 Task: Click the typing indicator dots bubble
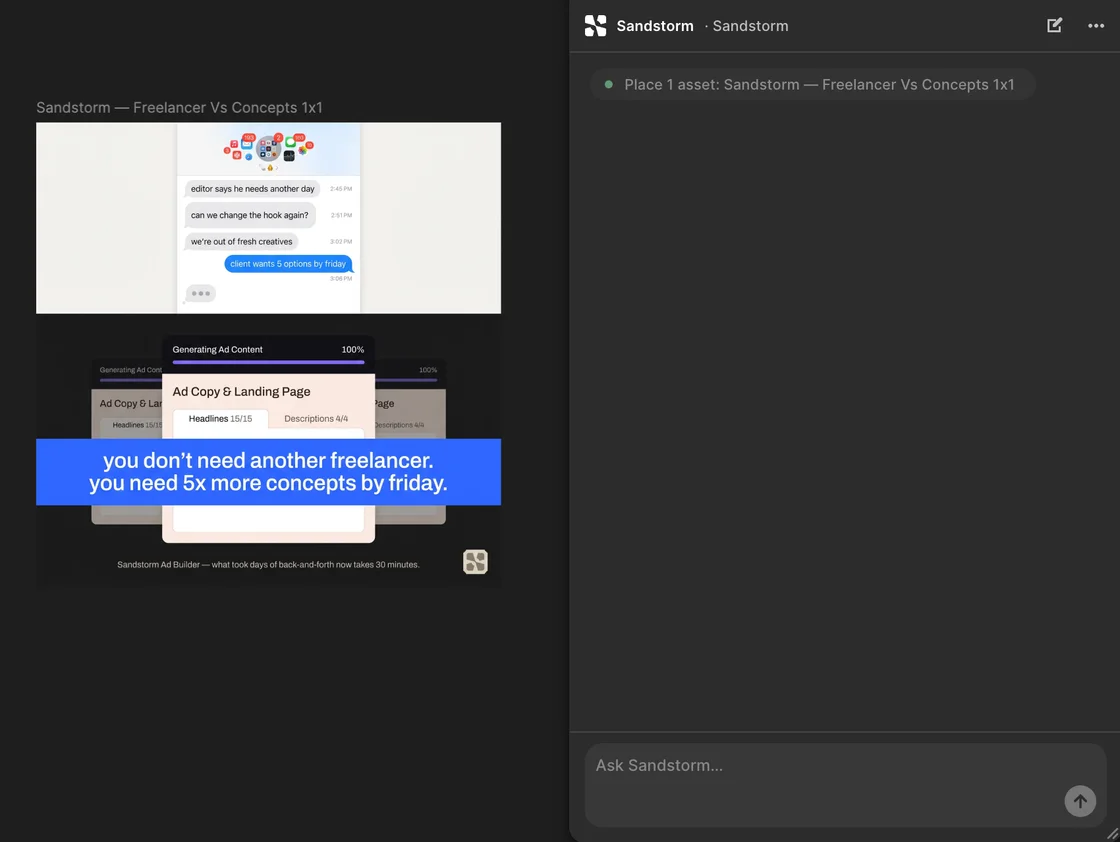201,294
